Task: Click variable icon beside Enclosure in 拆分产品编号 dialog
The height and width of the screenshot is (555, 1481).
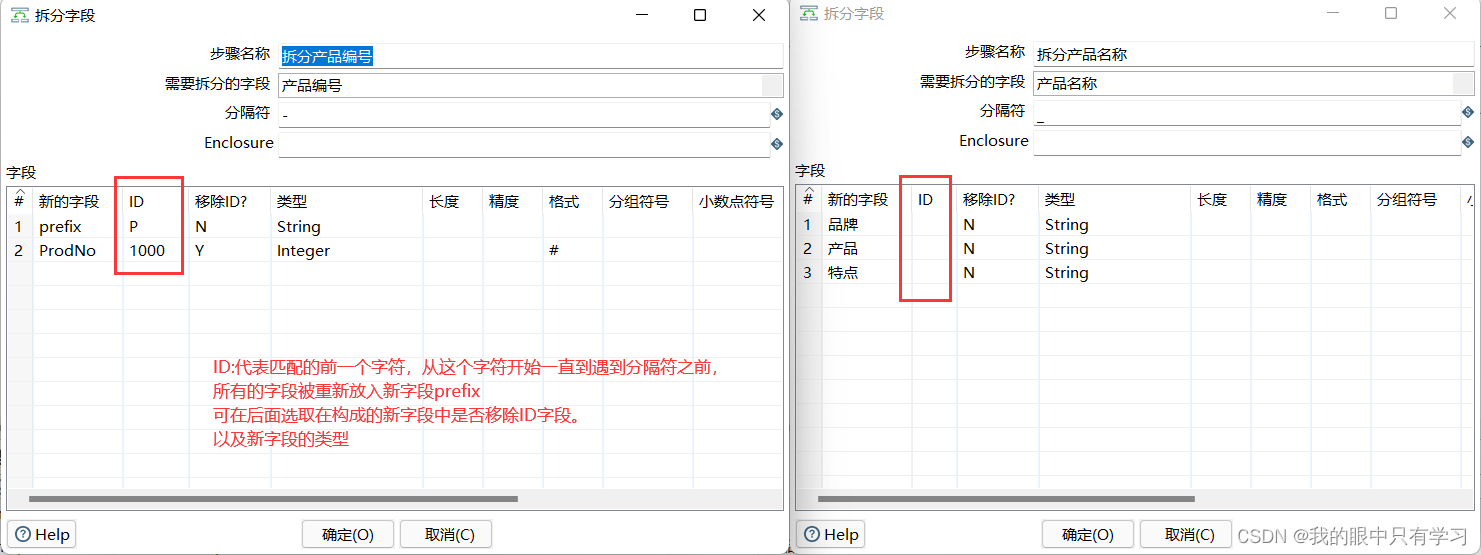Action: pos(777,144)
